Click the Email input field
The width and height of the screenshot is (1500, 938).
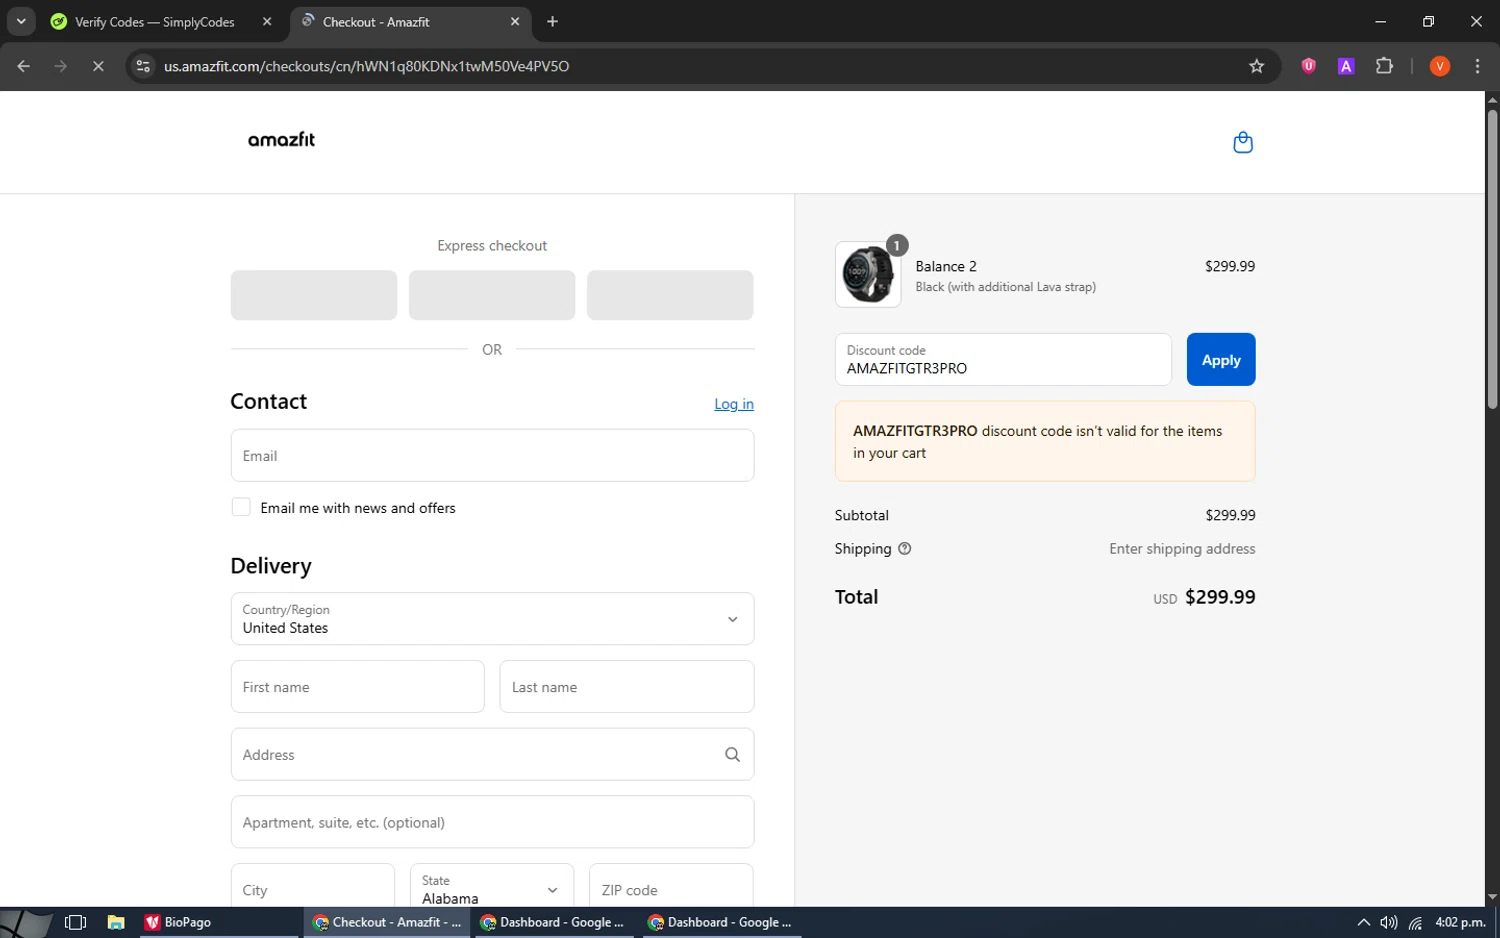click(492, 455)
